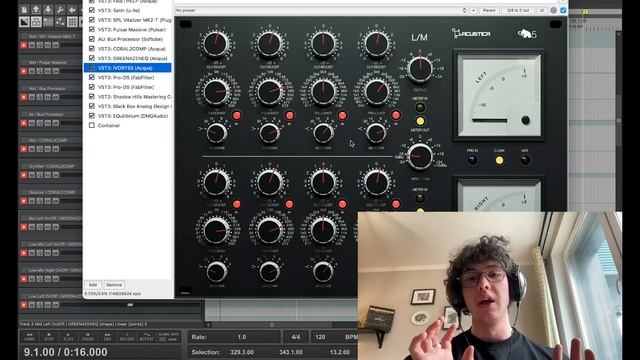Click the Param button

489,10
